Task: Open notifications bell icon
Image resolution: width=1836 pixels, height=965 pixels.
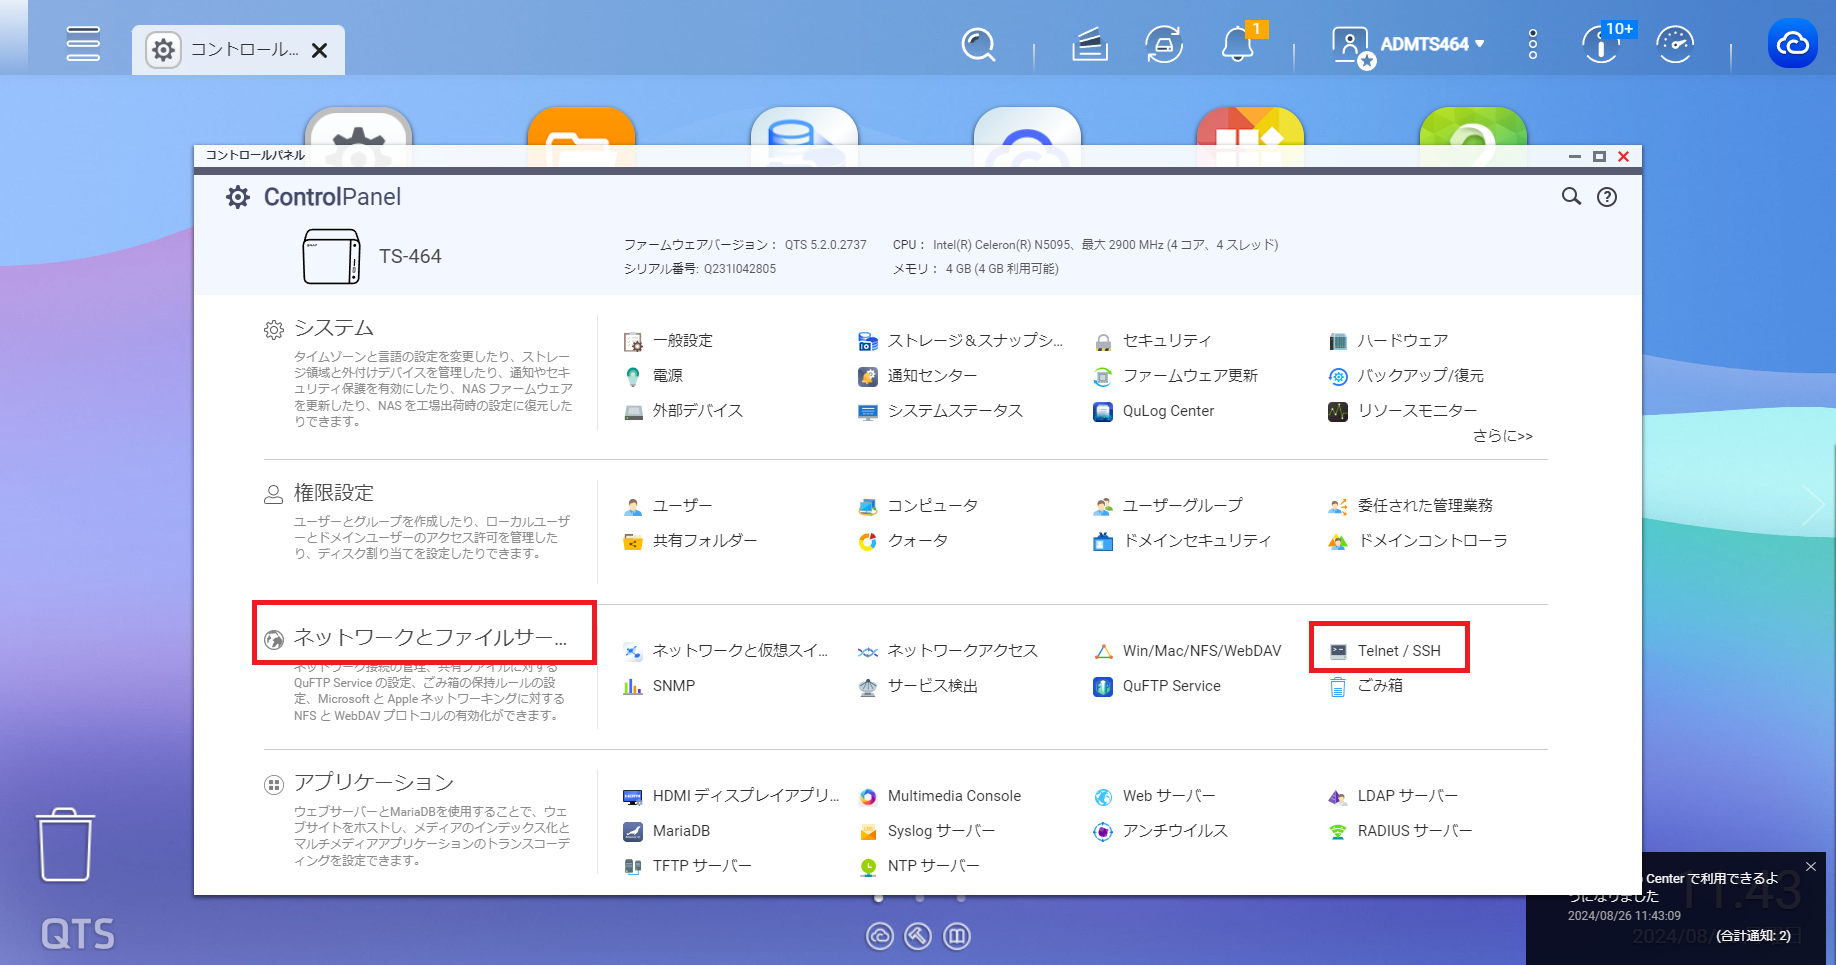Action: click(x=1238, y=44)
